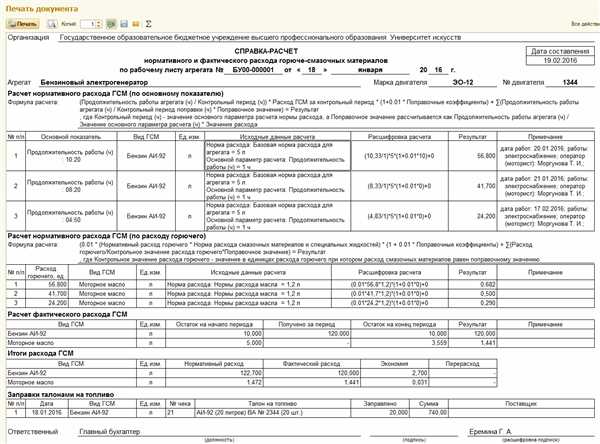Select oil result 0,682 cell
Screen dimensions: 600x444
[x=473, y=284]
